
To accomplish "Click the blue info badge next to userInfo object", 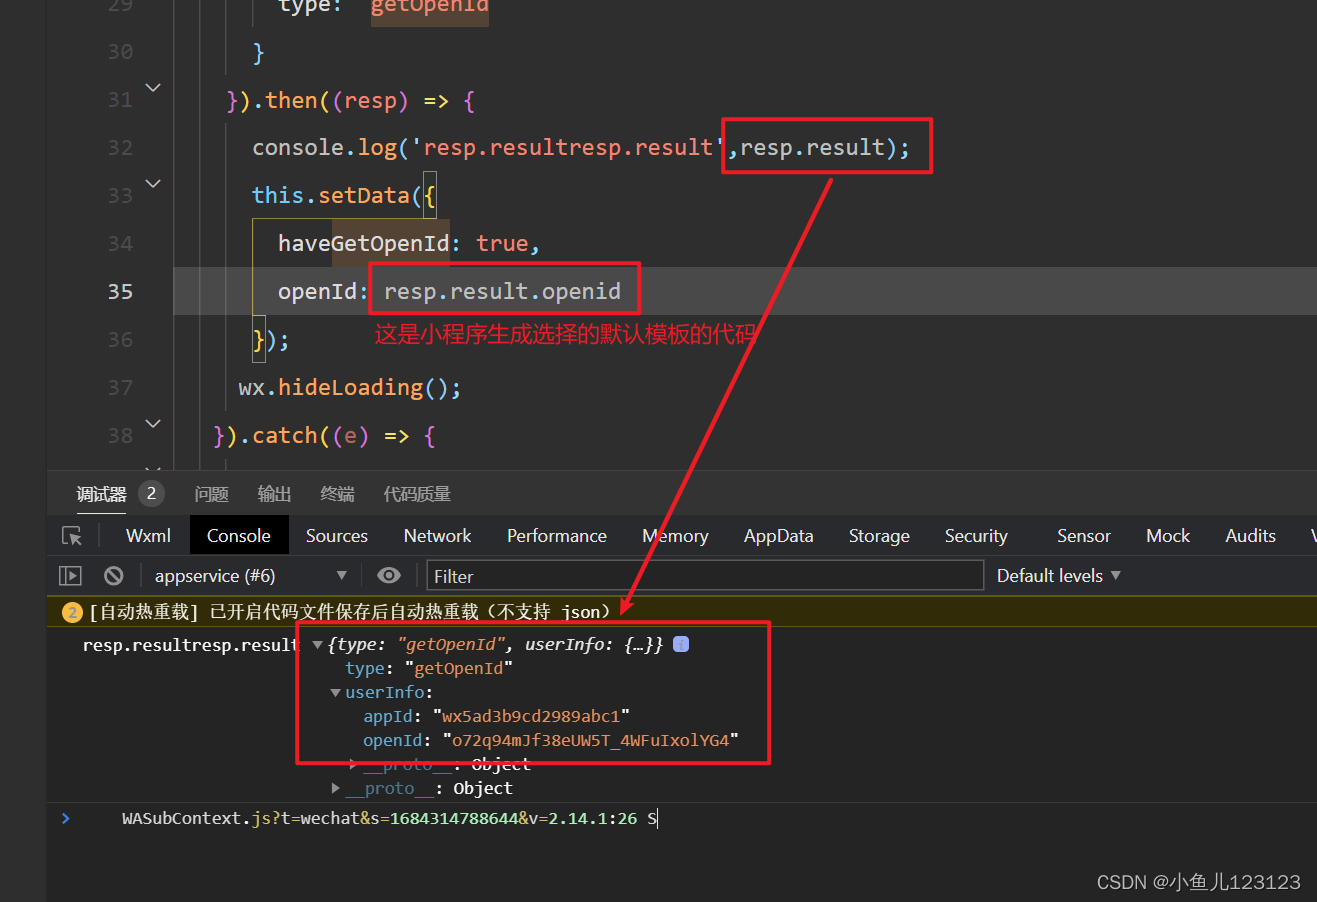I will tap(681, 644).
